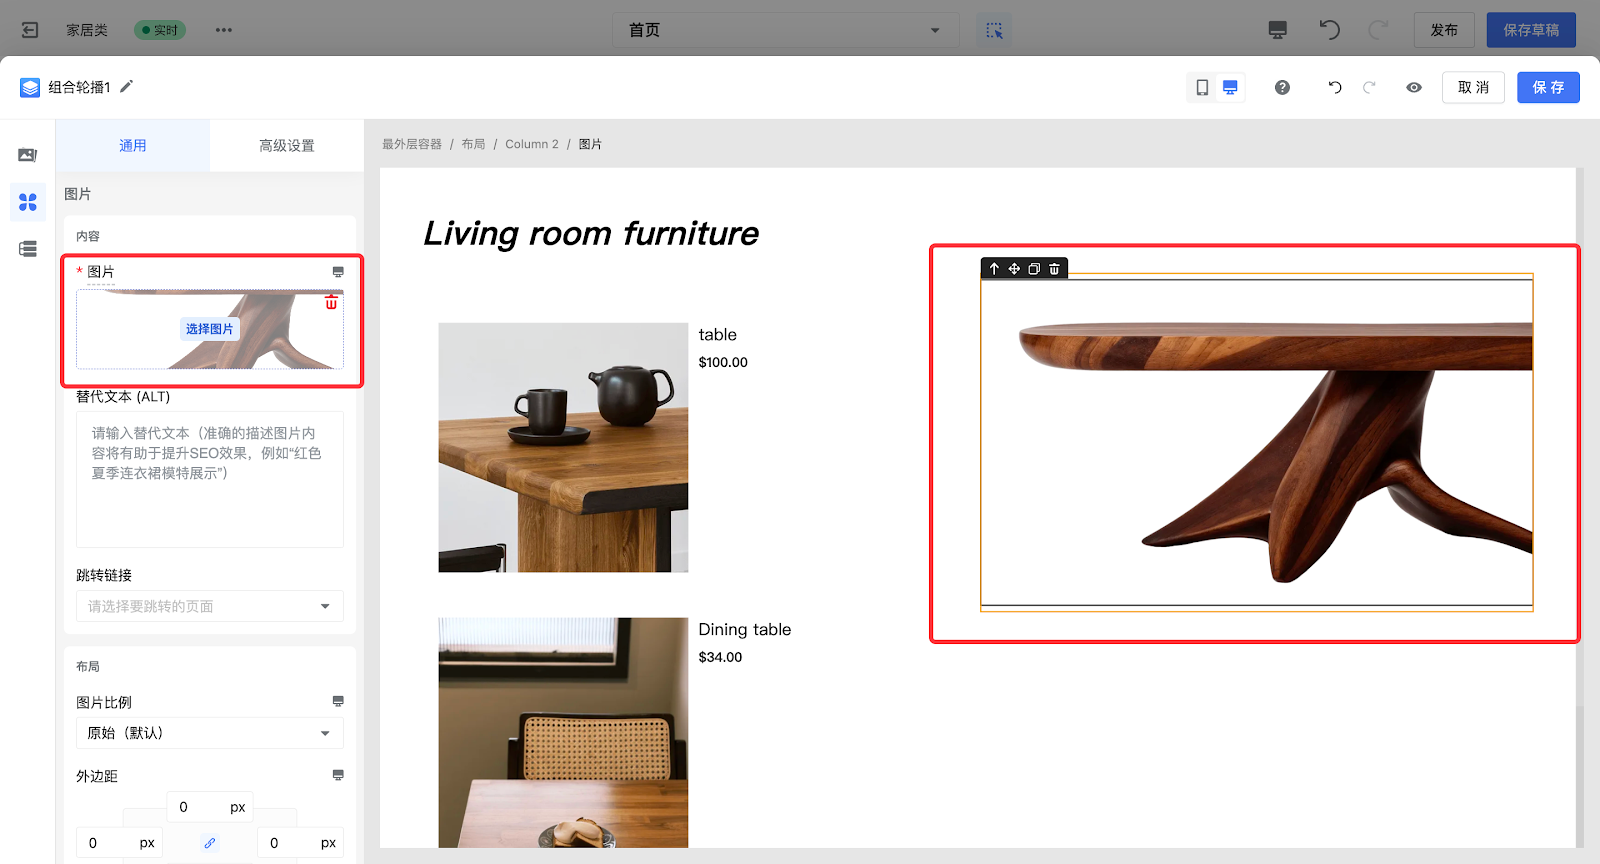Open the help question mark icon

(x=1282, y=88)
